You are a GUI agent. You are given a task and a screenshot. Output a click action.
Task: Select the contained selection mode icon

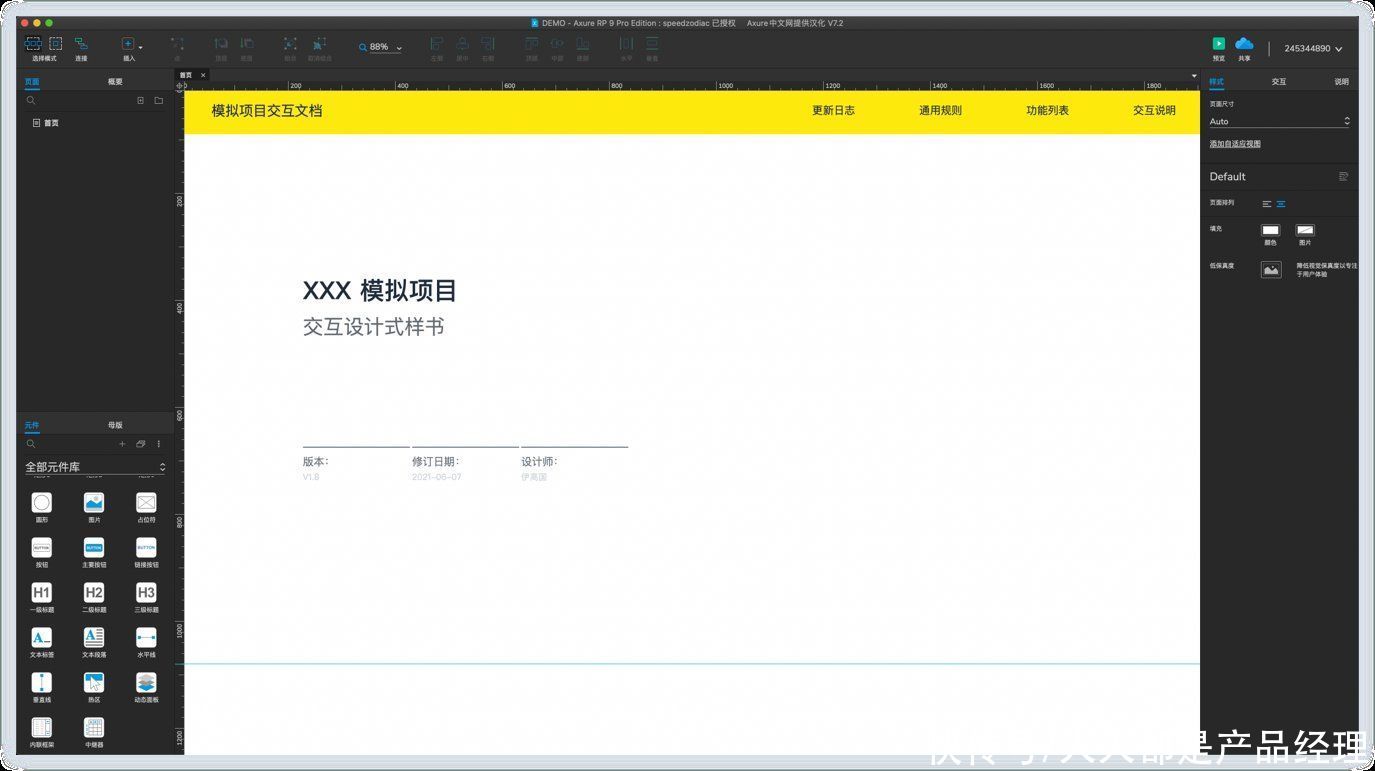coord(56,44)
